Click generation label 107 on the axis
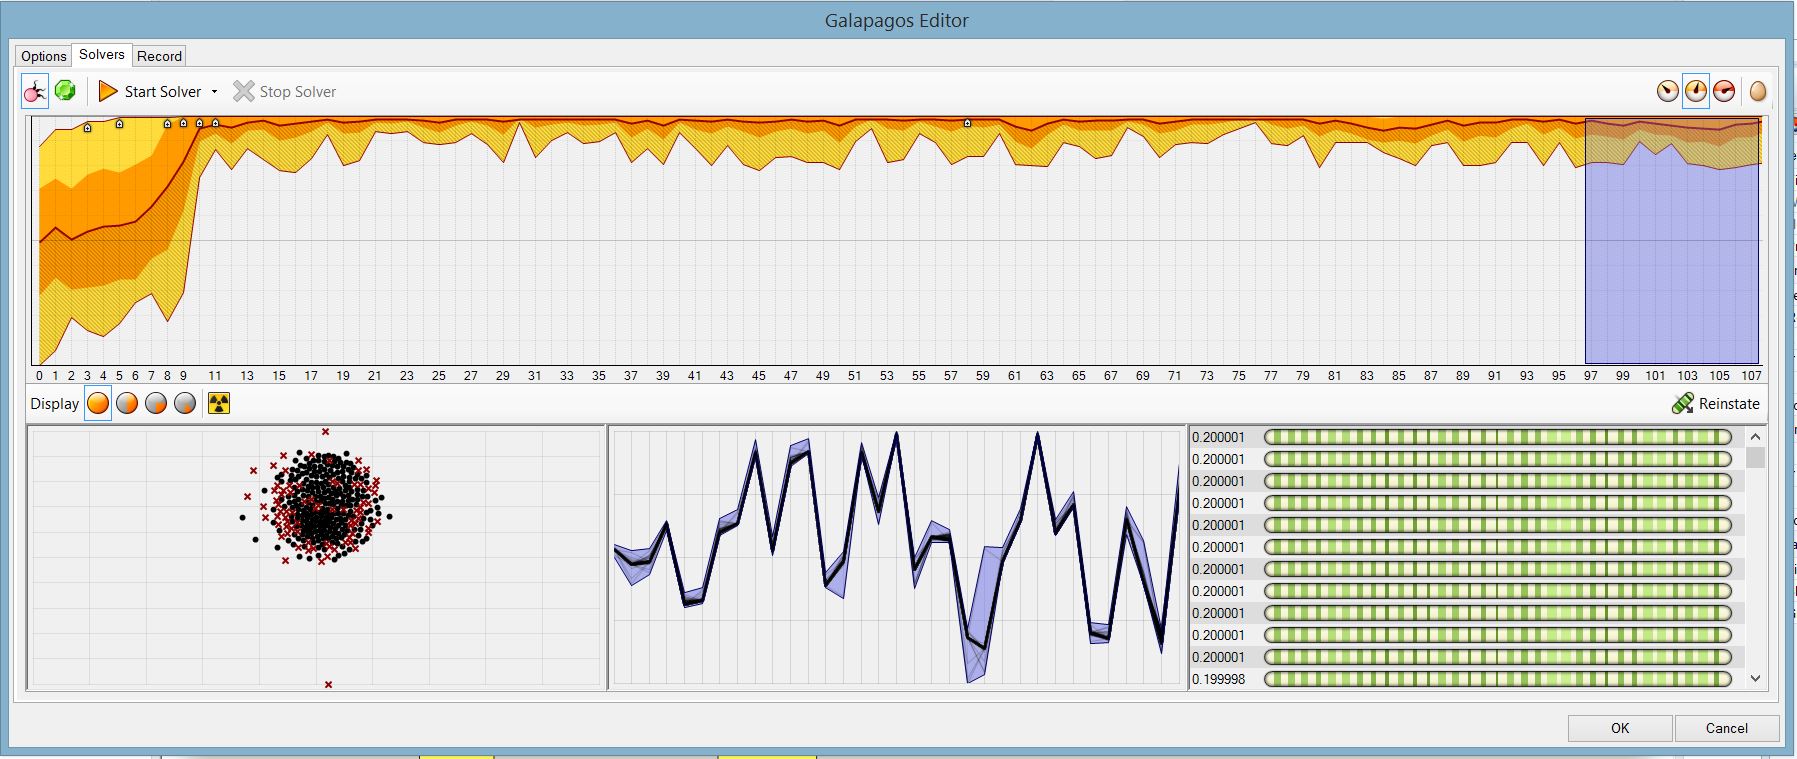 (x=1751, y=376)
